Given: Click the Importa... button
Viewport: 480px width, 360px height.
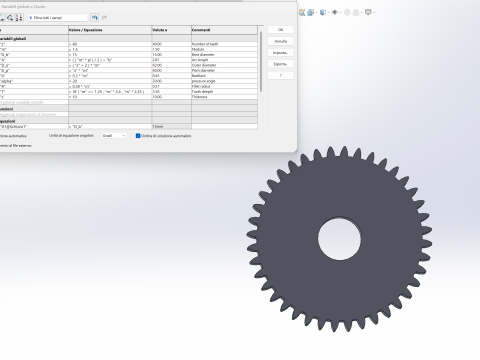Looking at the screenshot, I should 280,53.
